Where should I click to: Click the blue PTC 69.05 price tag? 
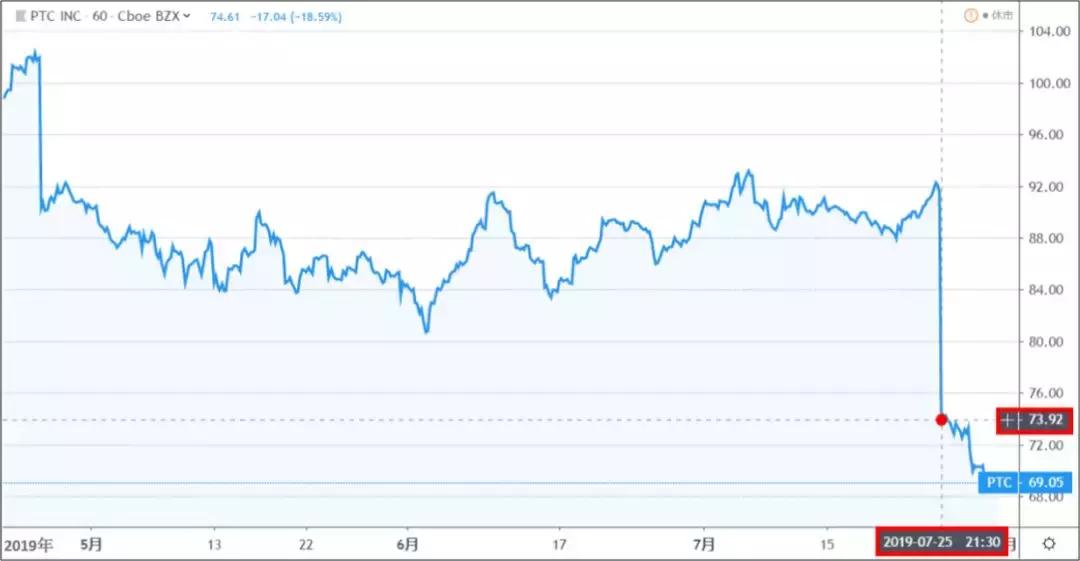click(x=1025, y=482)
